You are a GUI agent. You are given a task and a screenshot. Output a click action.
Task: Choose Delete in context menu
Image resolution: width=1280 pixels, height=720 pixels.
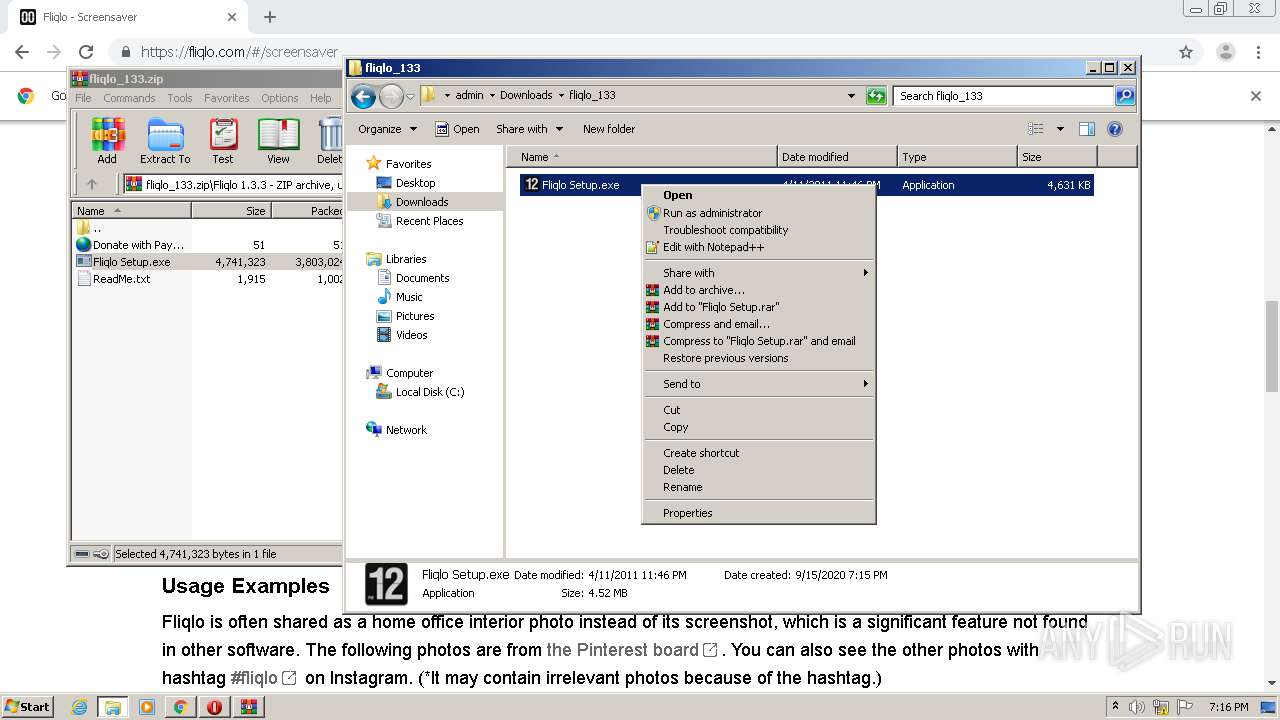coord(760,470)
